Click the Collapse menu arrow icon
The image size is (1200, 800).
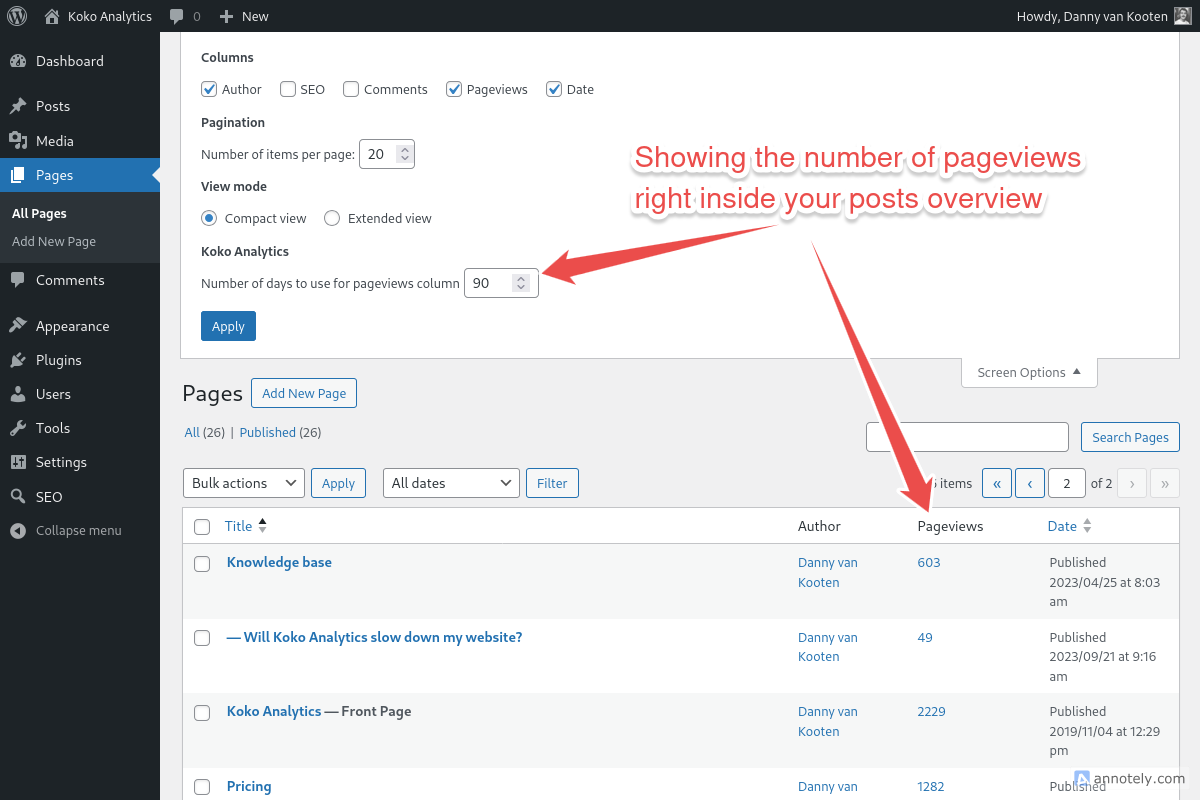pos(18,531)
